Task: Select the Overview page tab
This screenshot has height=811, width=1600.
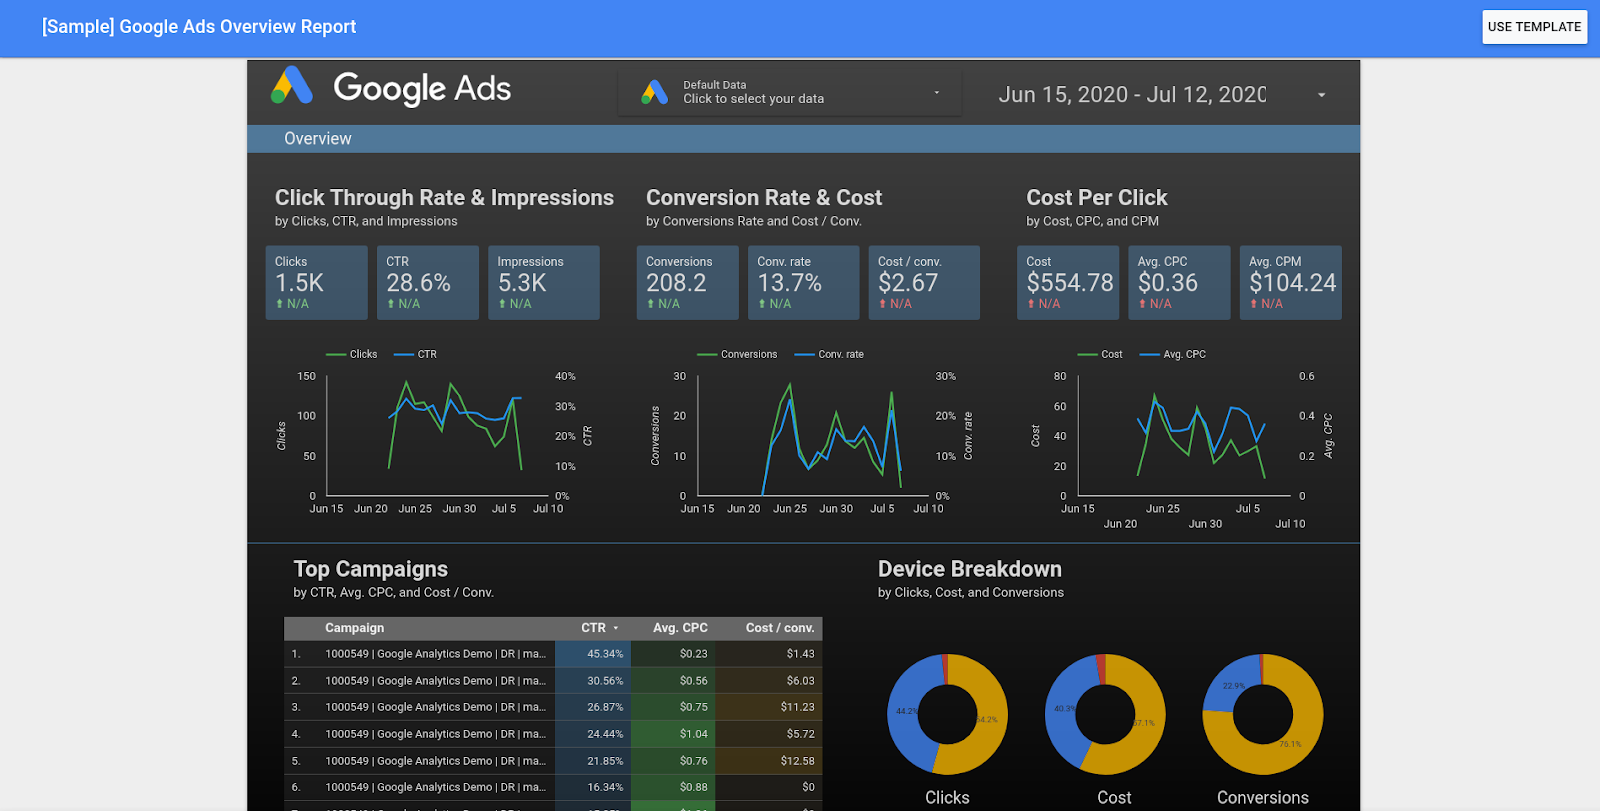Action: [x=318, y=139]
